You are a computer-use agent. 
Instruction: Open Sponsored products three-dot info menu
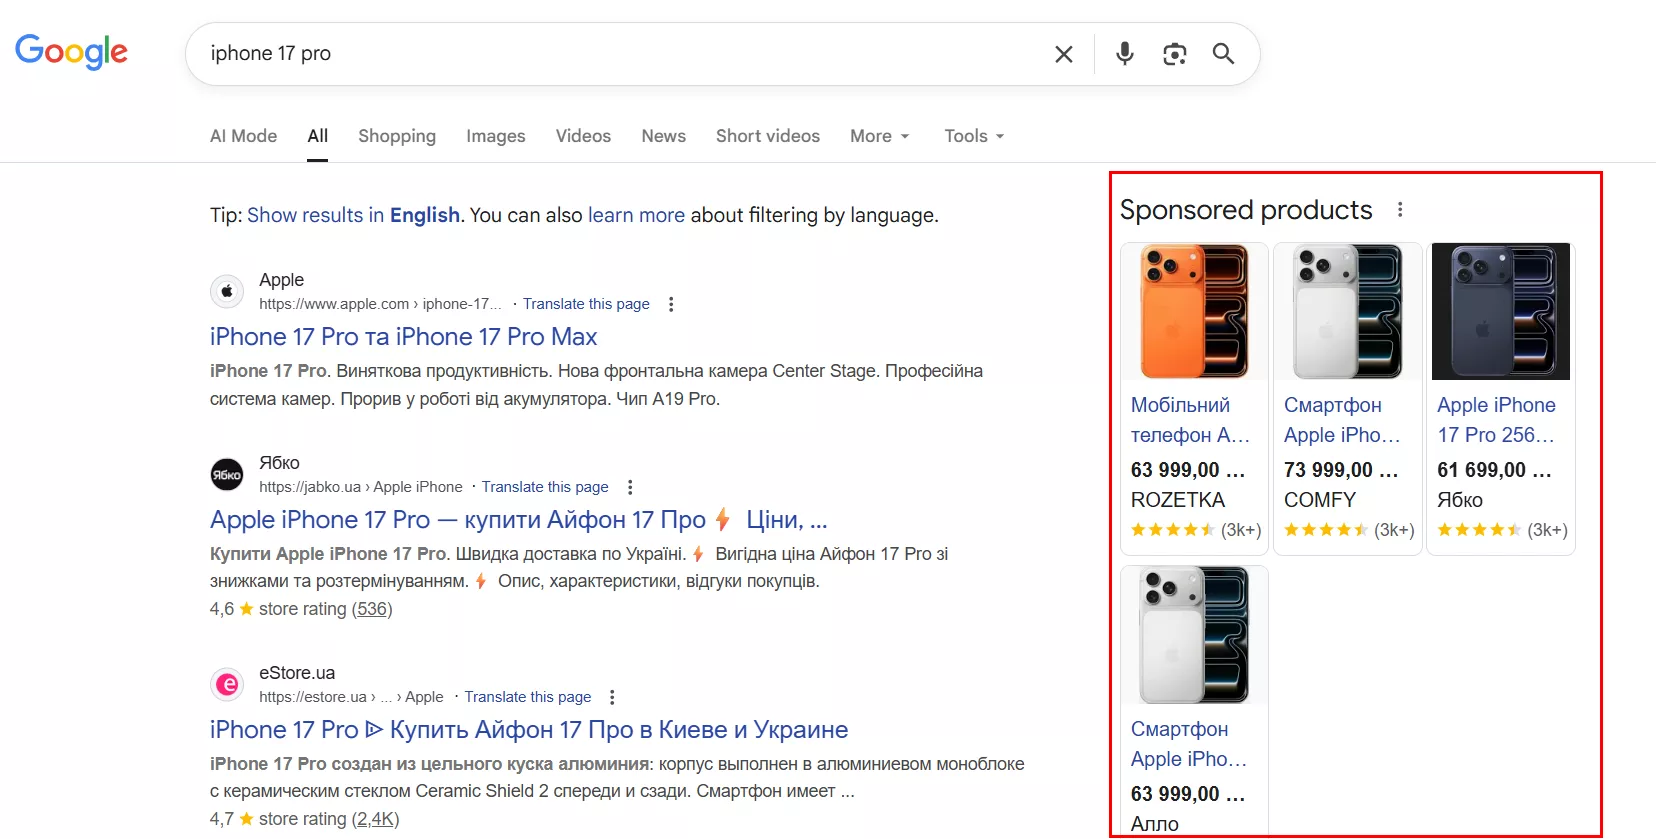coord(1400,210)
